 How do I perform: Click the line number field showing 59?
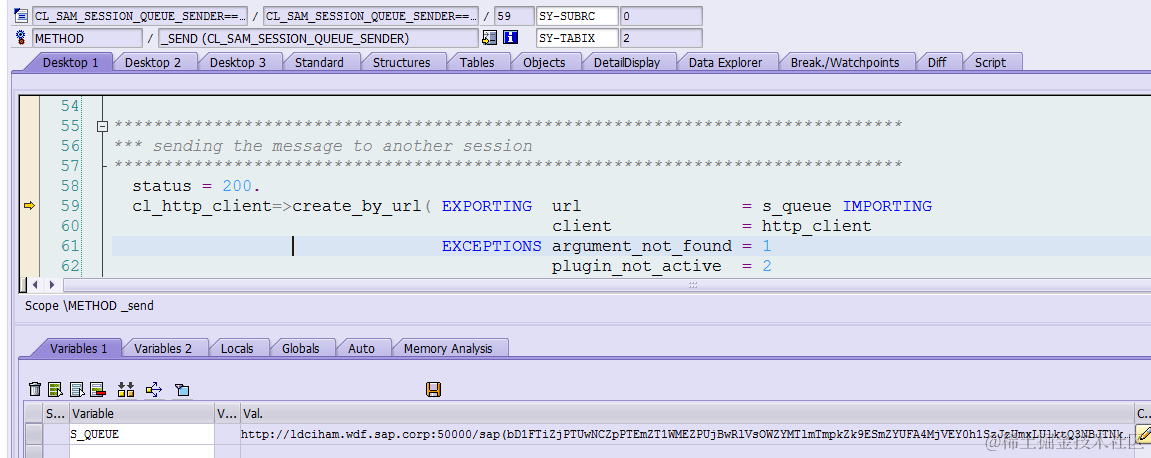point(514,16)
